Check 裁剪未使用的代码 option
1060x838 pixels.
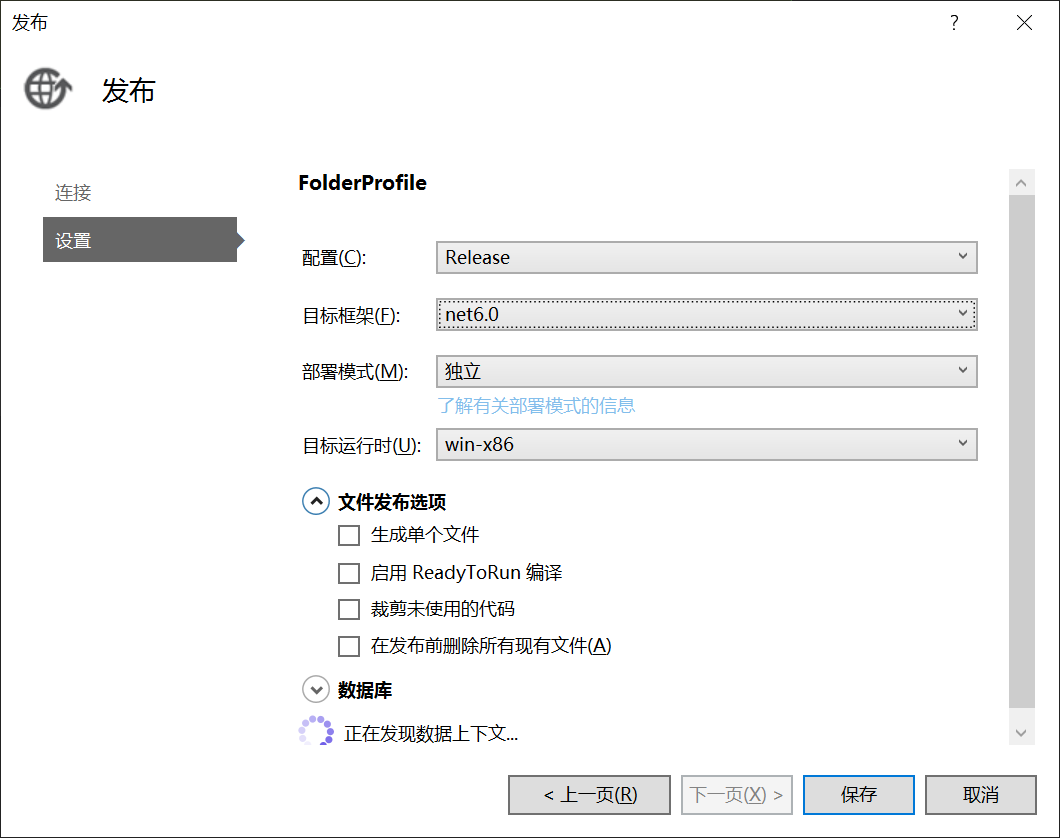[349, 609]
